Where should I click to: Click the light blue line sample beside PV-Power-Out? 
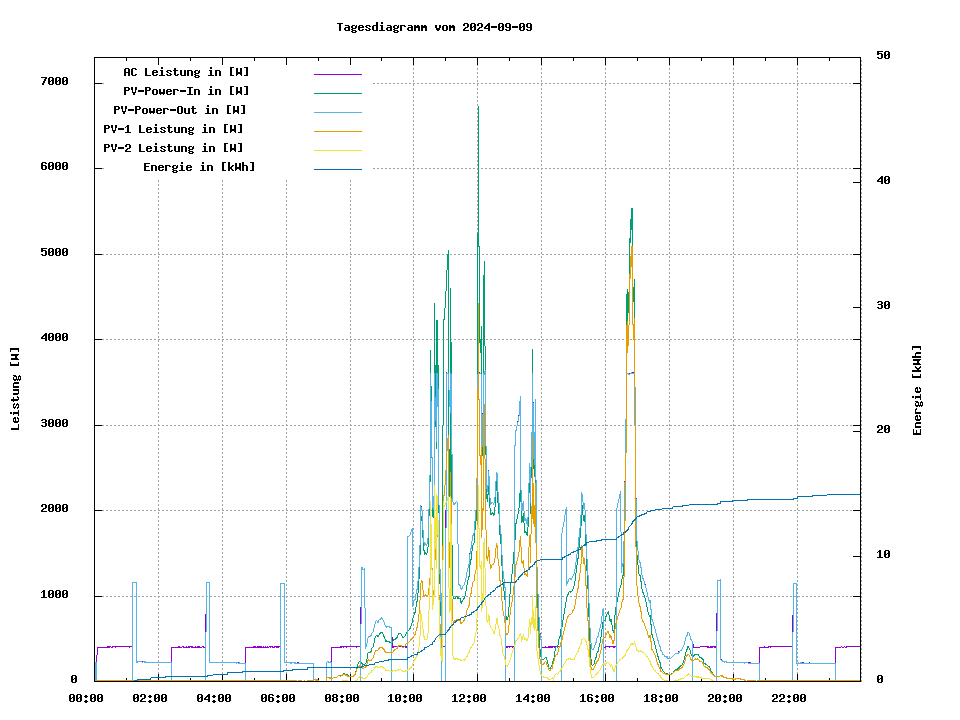(337, 112)
